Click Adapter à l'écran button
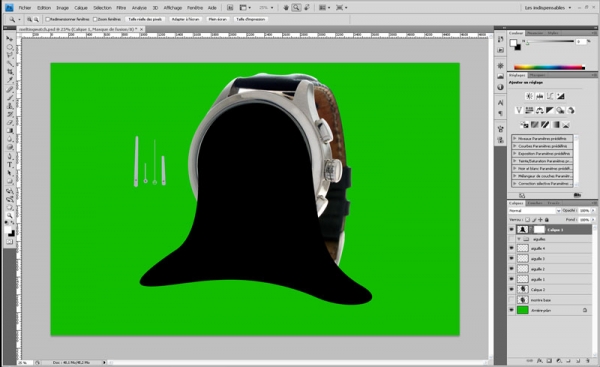Screen dimensions: 600x367 (186, 19)
